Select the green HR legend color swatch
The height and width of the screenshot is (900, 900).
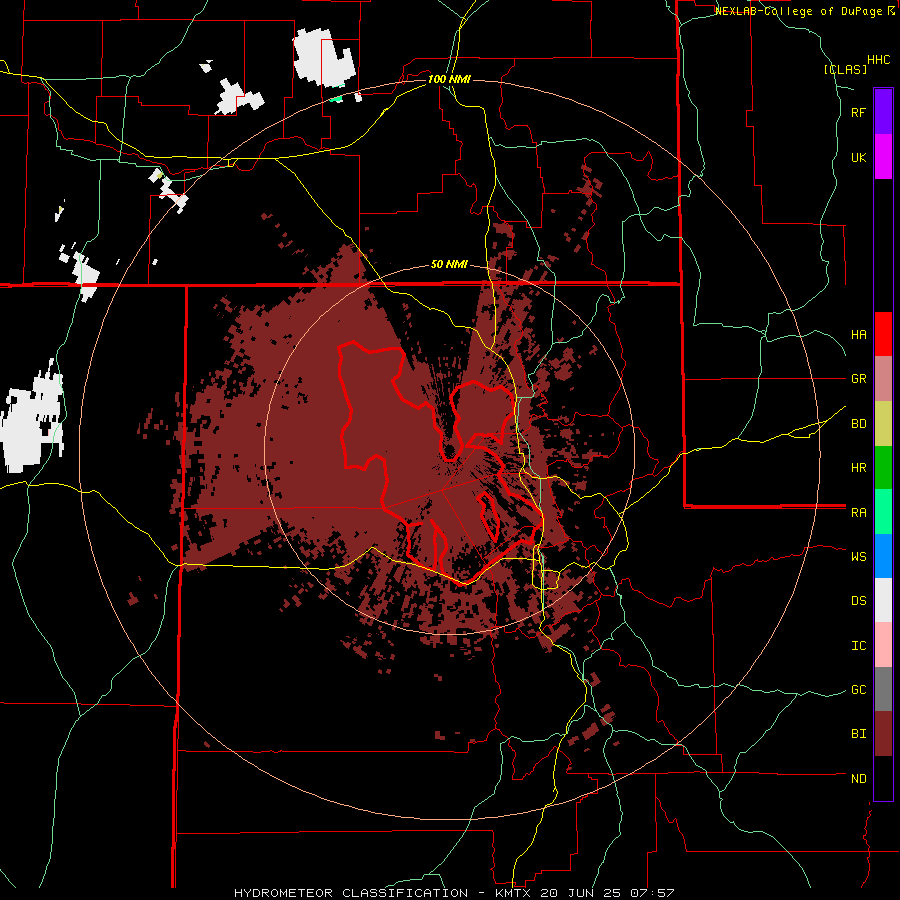coord(883,468)
